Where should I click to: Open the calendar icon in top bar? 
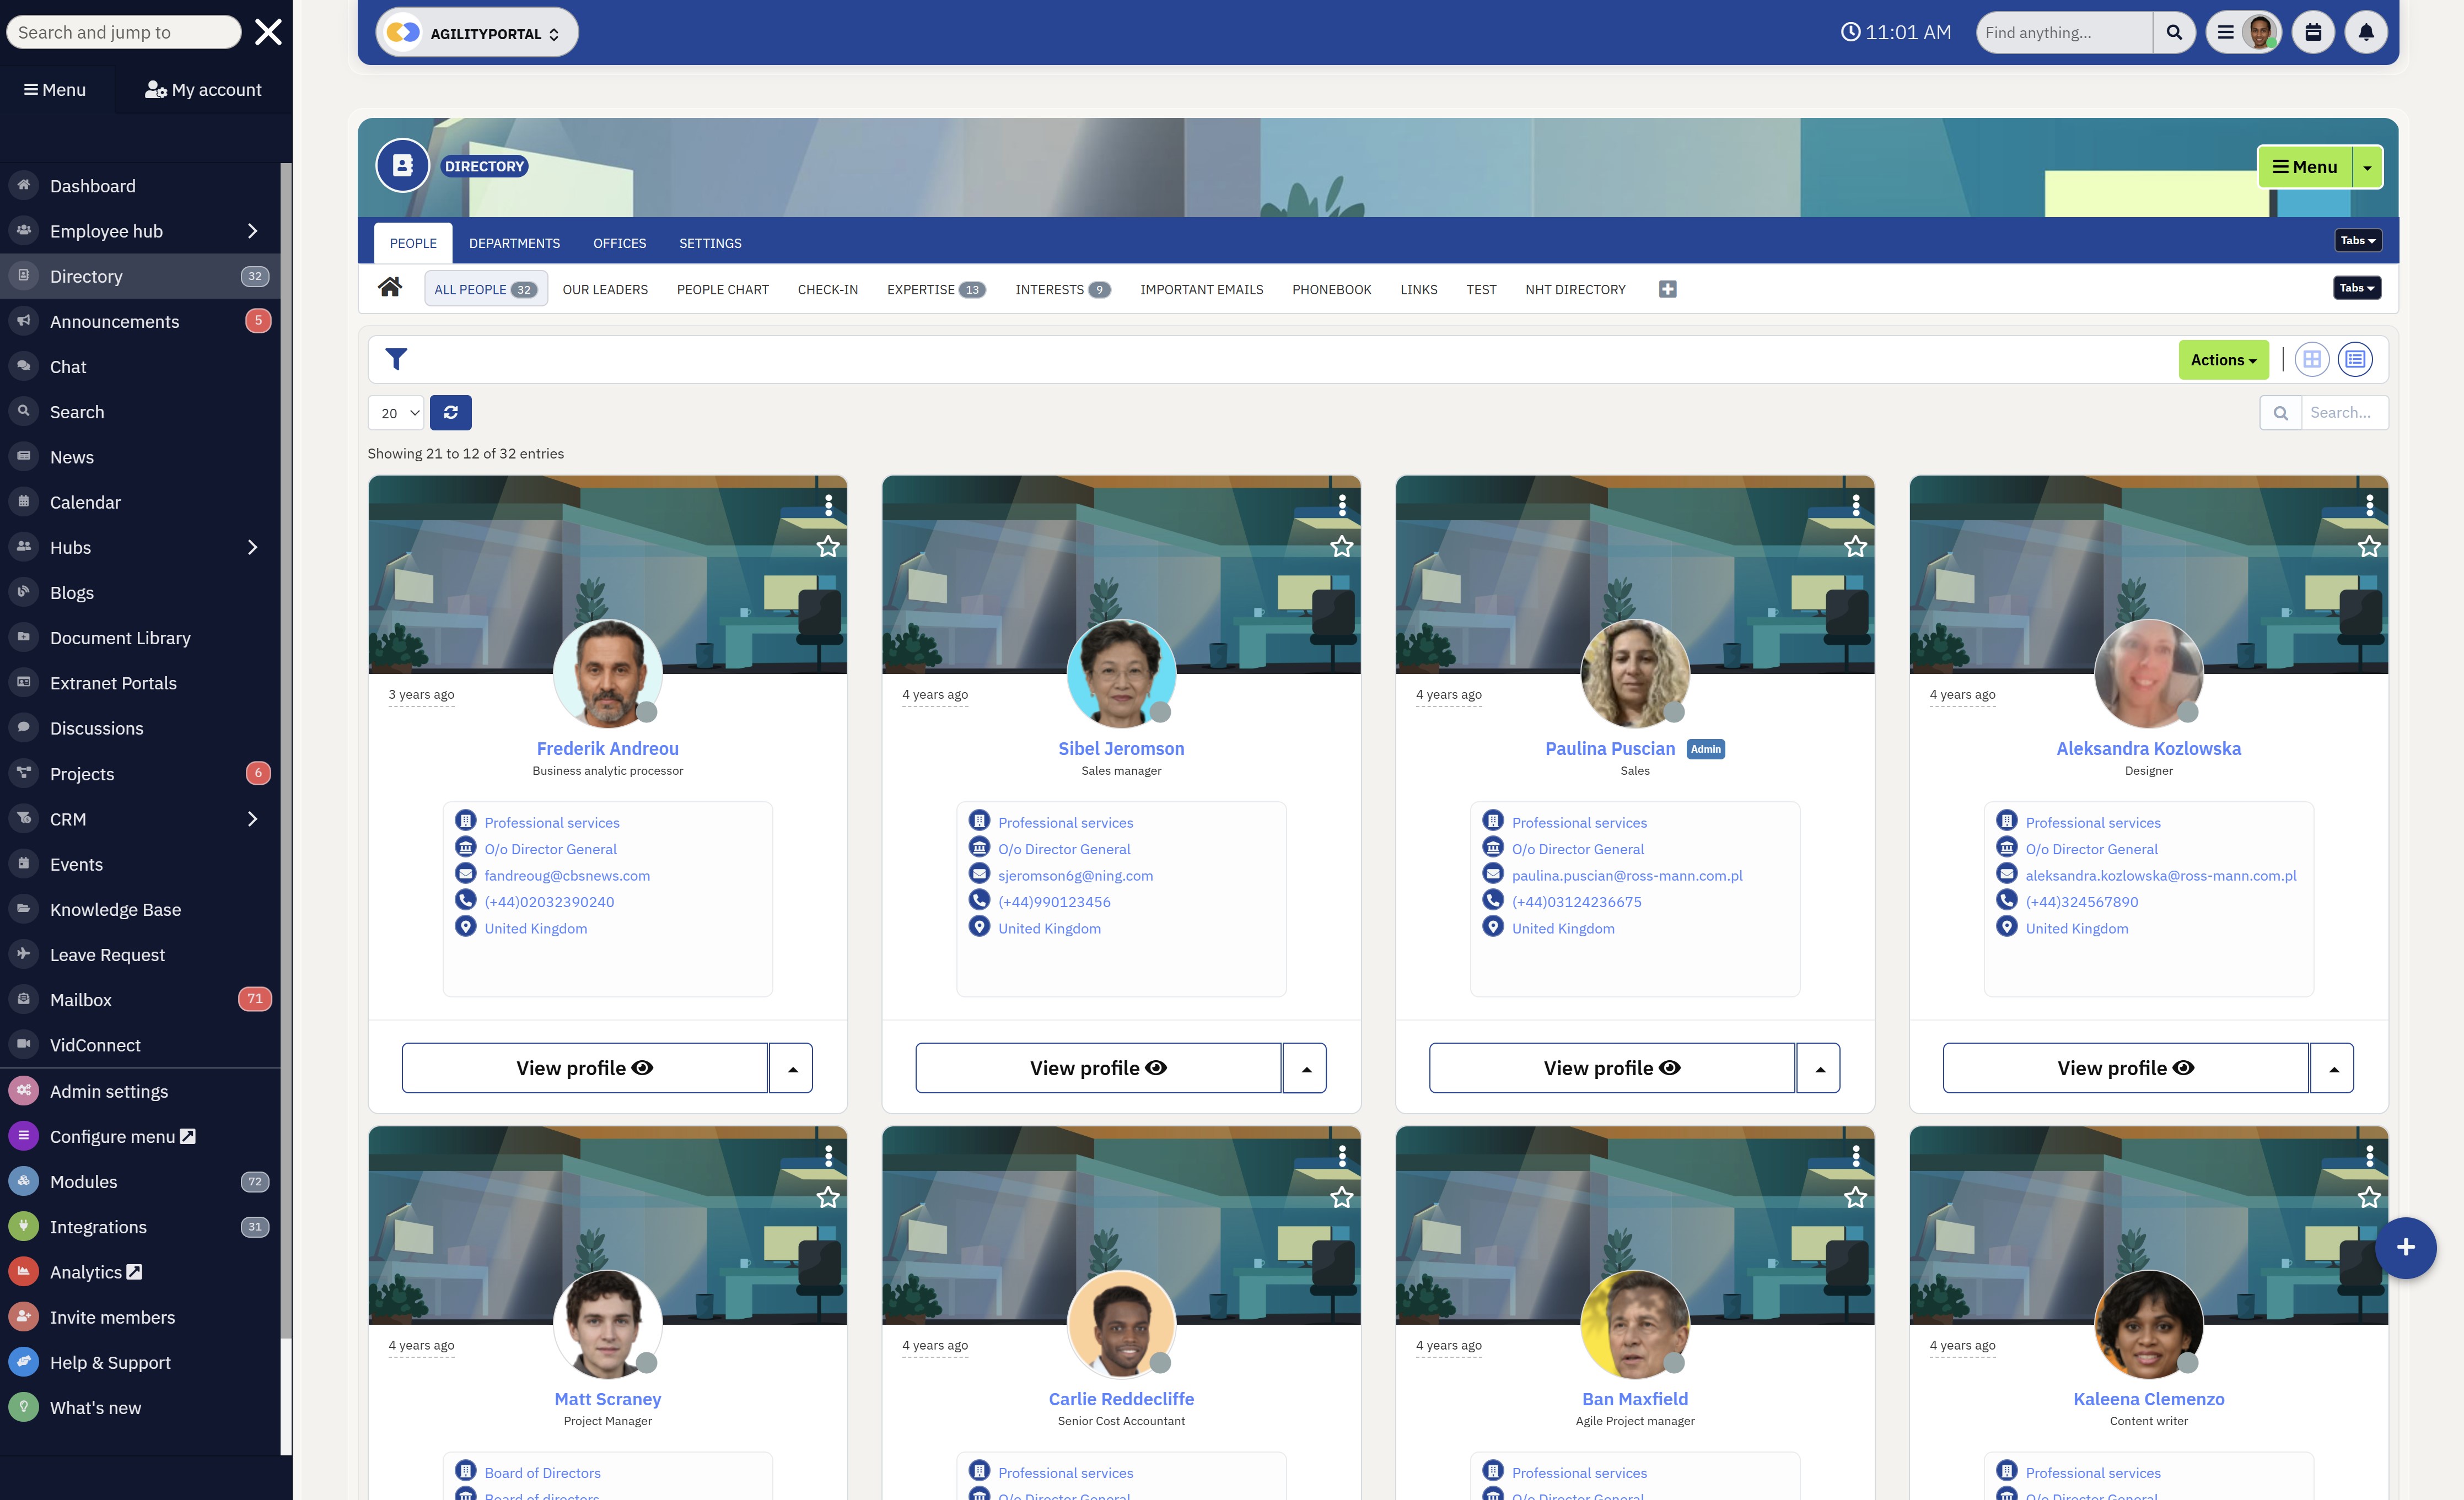[2313, 32]
